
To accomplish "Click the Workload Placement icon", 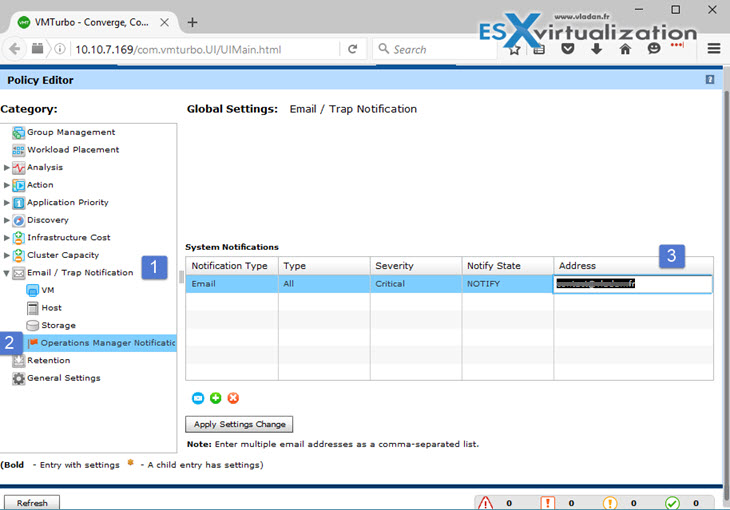I will click(19, 150).
